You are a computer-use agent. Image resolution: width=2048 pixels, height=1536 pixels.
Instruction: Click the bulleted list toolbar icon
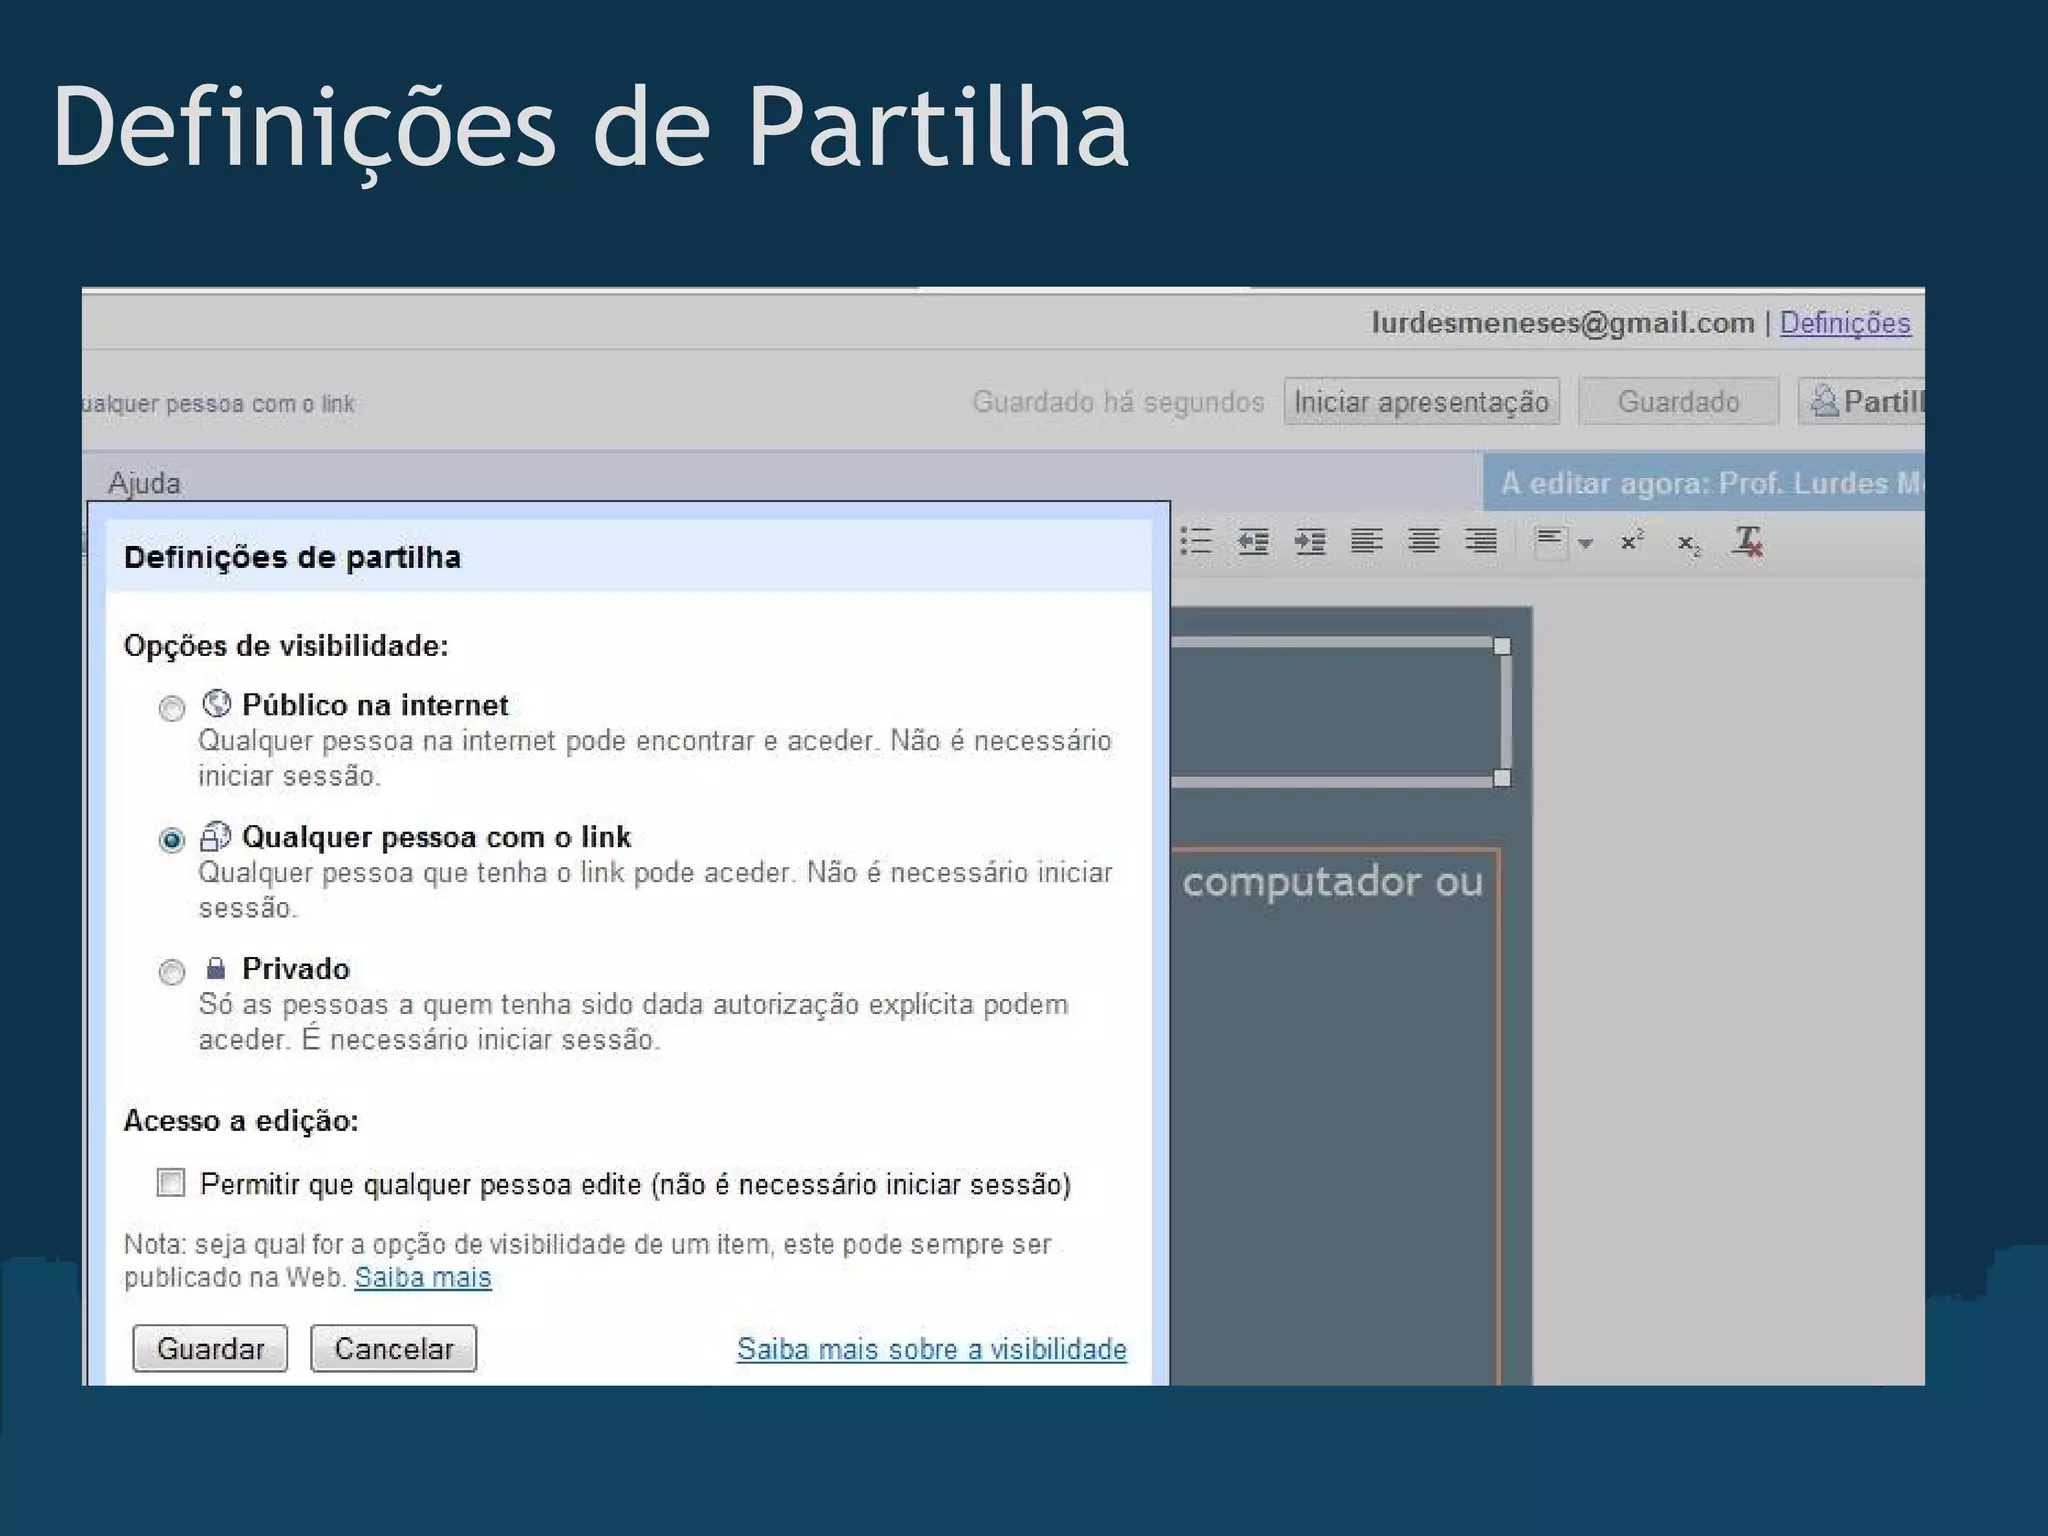pos(1196,541)
